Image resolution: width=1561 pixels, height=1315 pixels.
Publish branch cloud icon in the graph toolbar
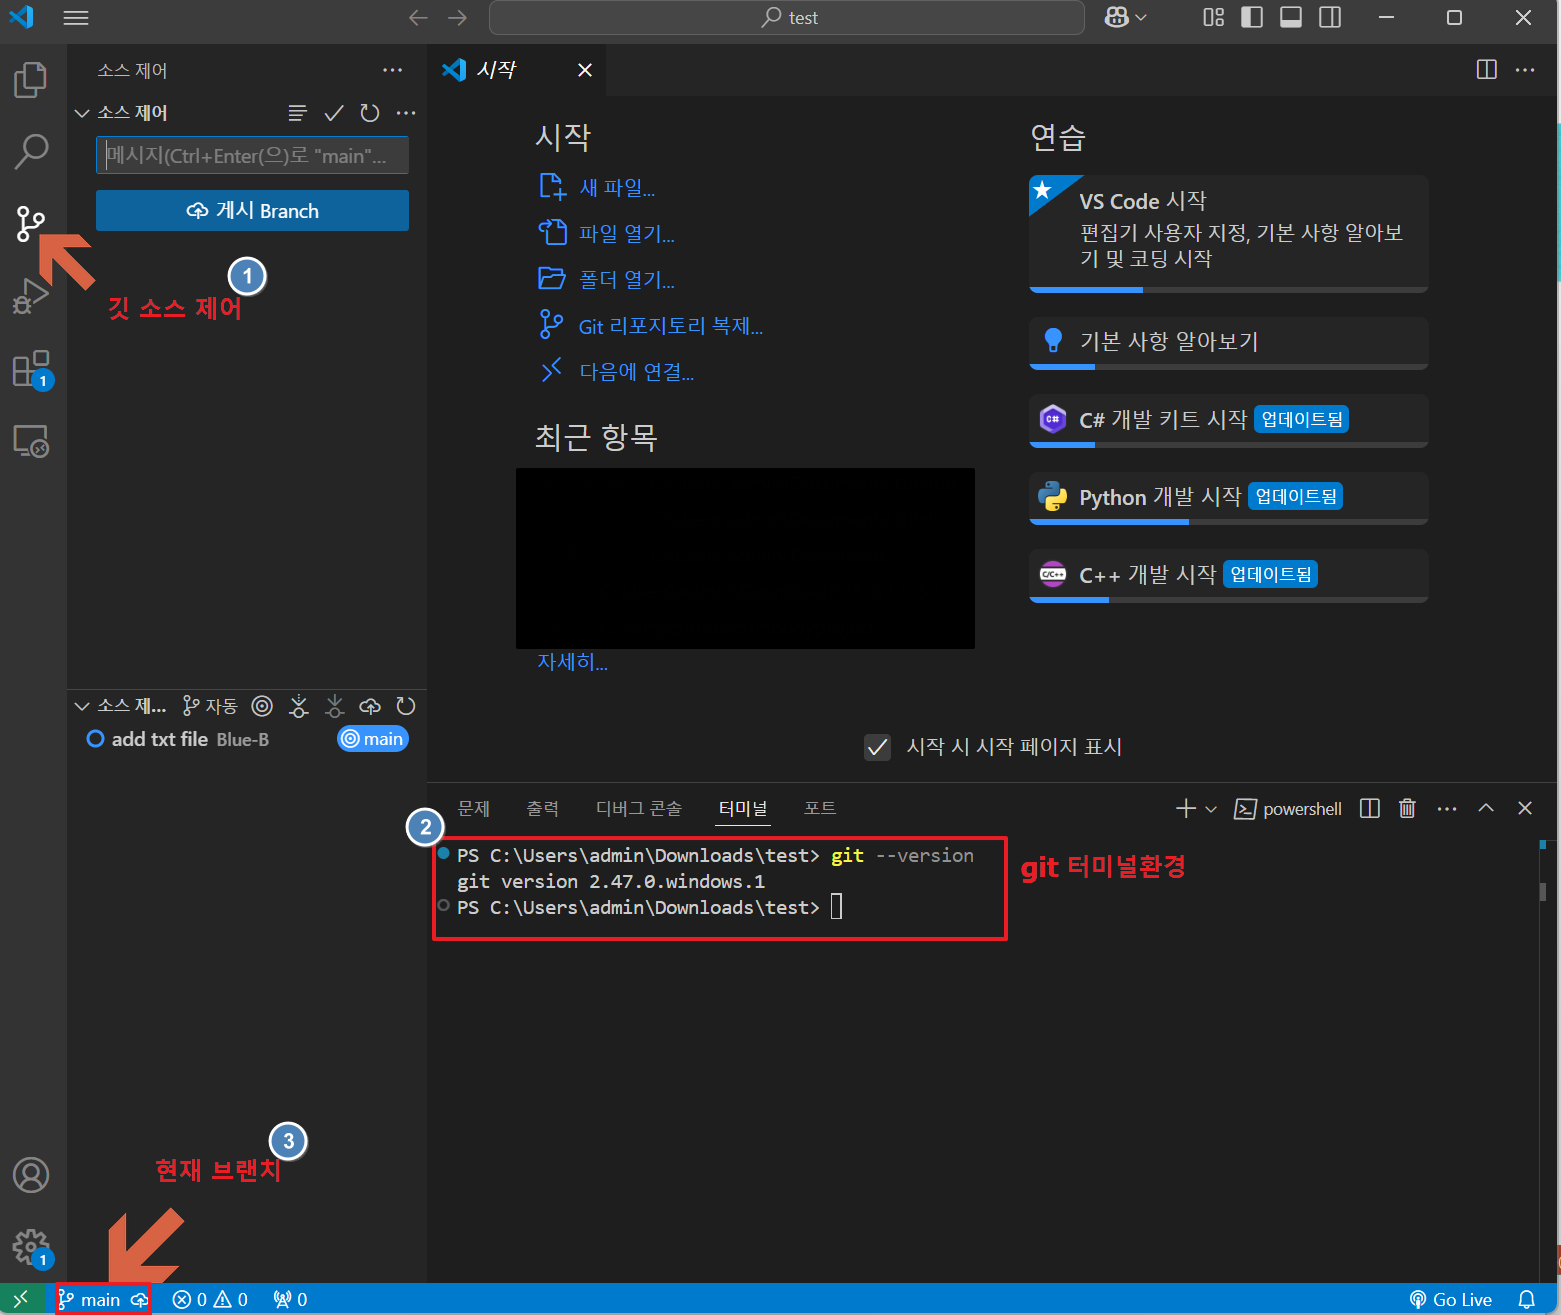pyautogui.click(x=370, y=706)
